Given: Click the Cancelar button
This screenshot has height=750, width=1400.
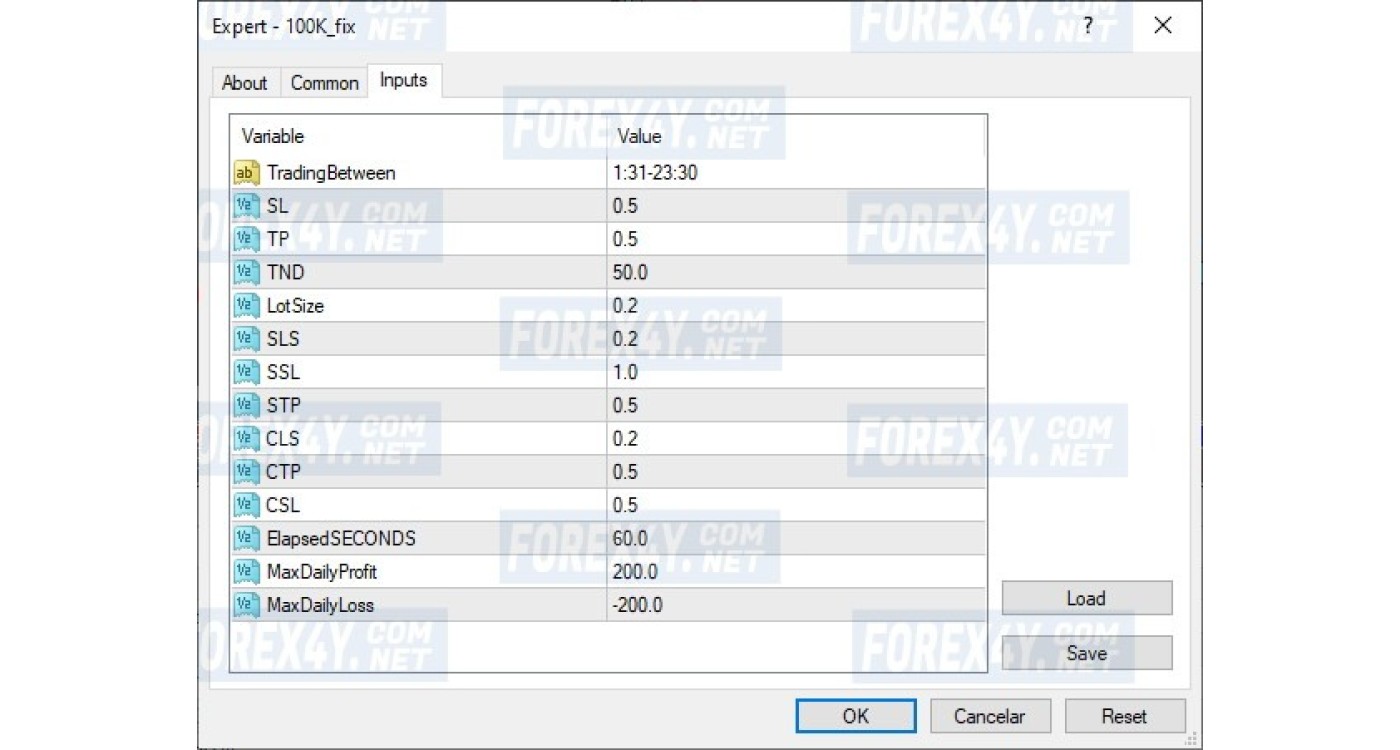Looking at the screenshot, I should coord(989,716).
